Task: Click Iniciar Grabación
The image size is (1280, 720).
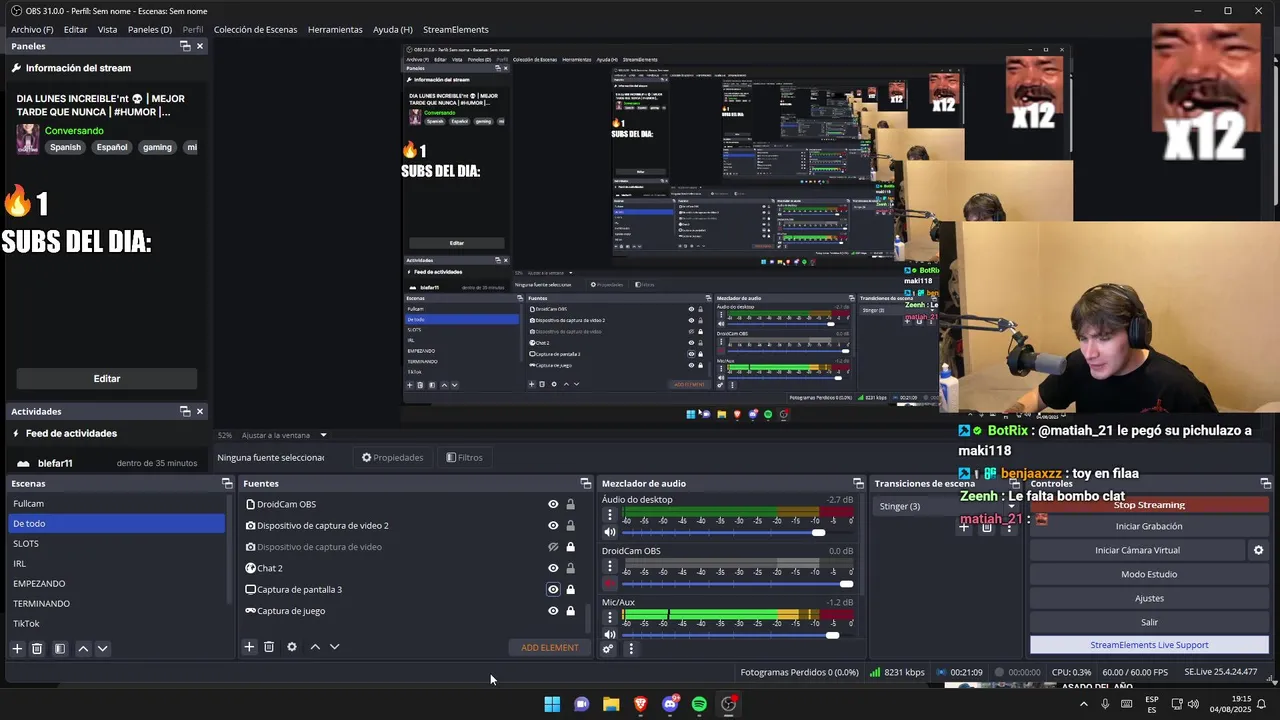Action: (1149, 526)
